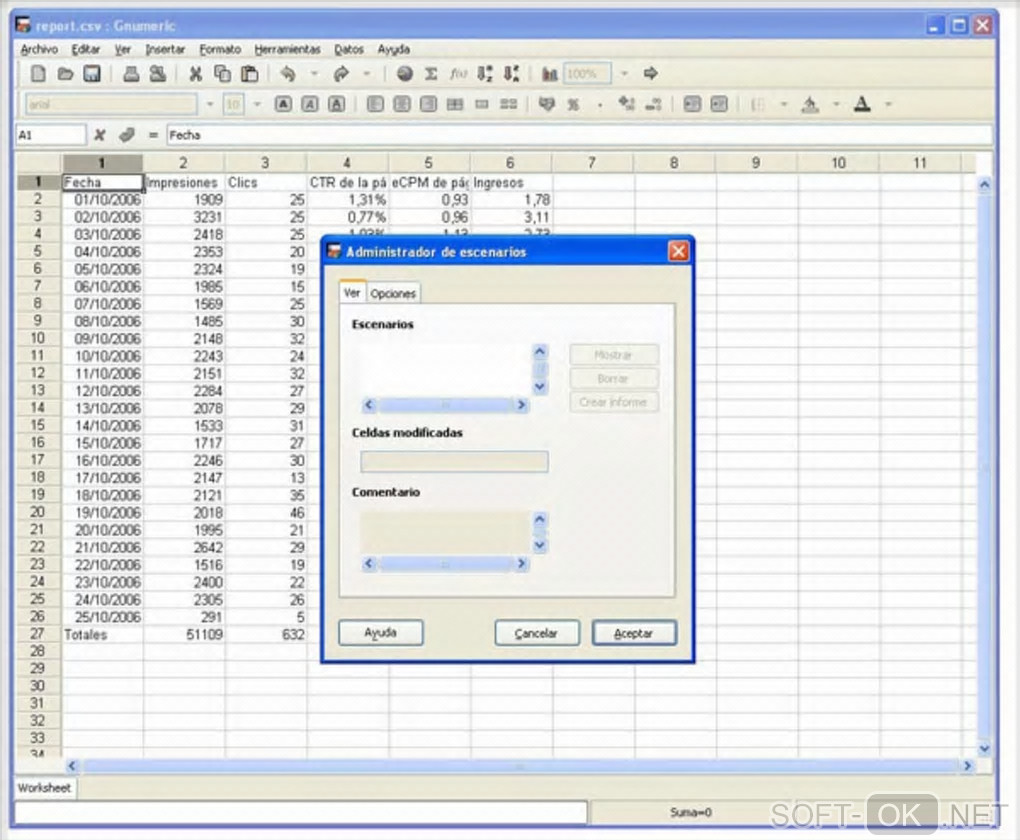Cut selection with scissors icon
1020x840 pixels.
click(x=195, y=74)
